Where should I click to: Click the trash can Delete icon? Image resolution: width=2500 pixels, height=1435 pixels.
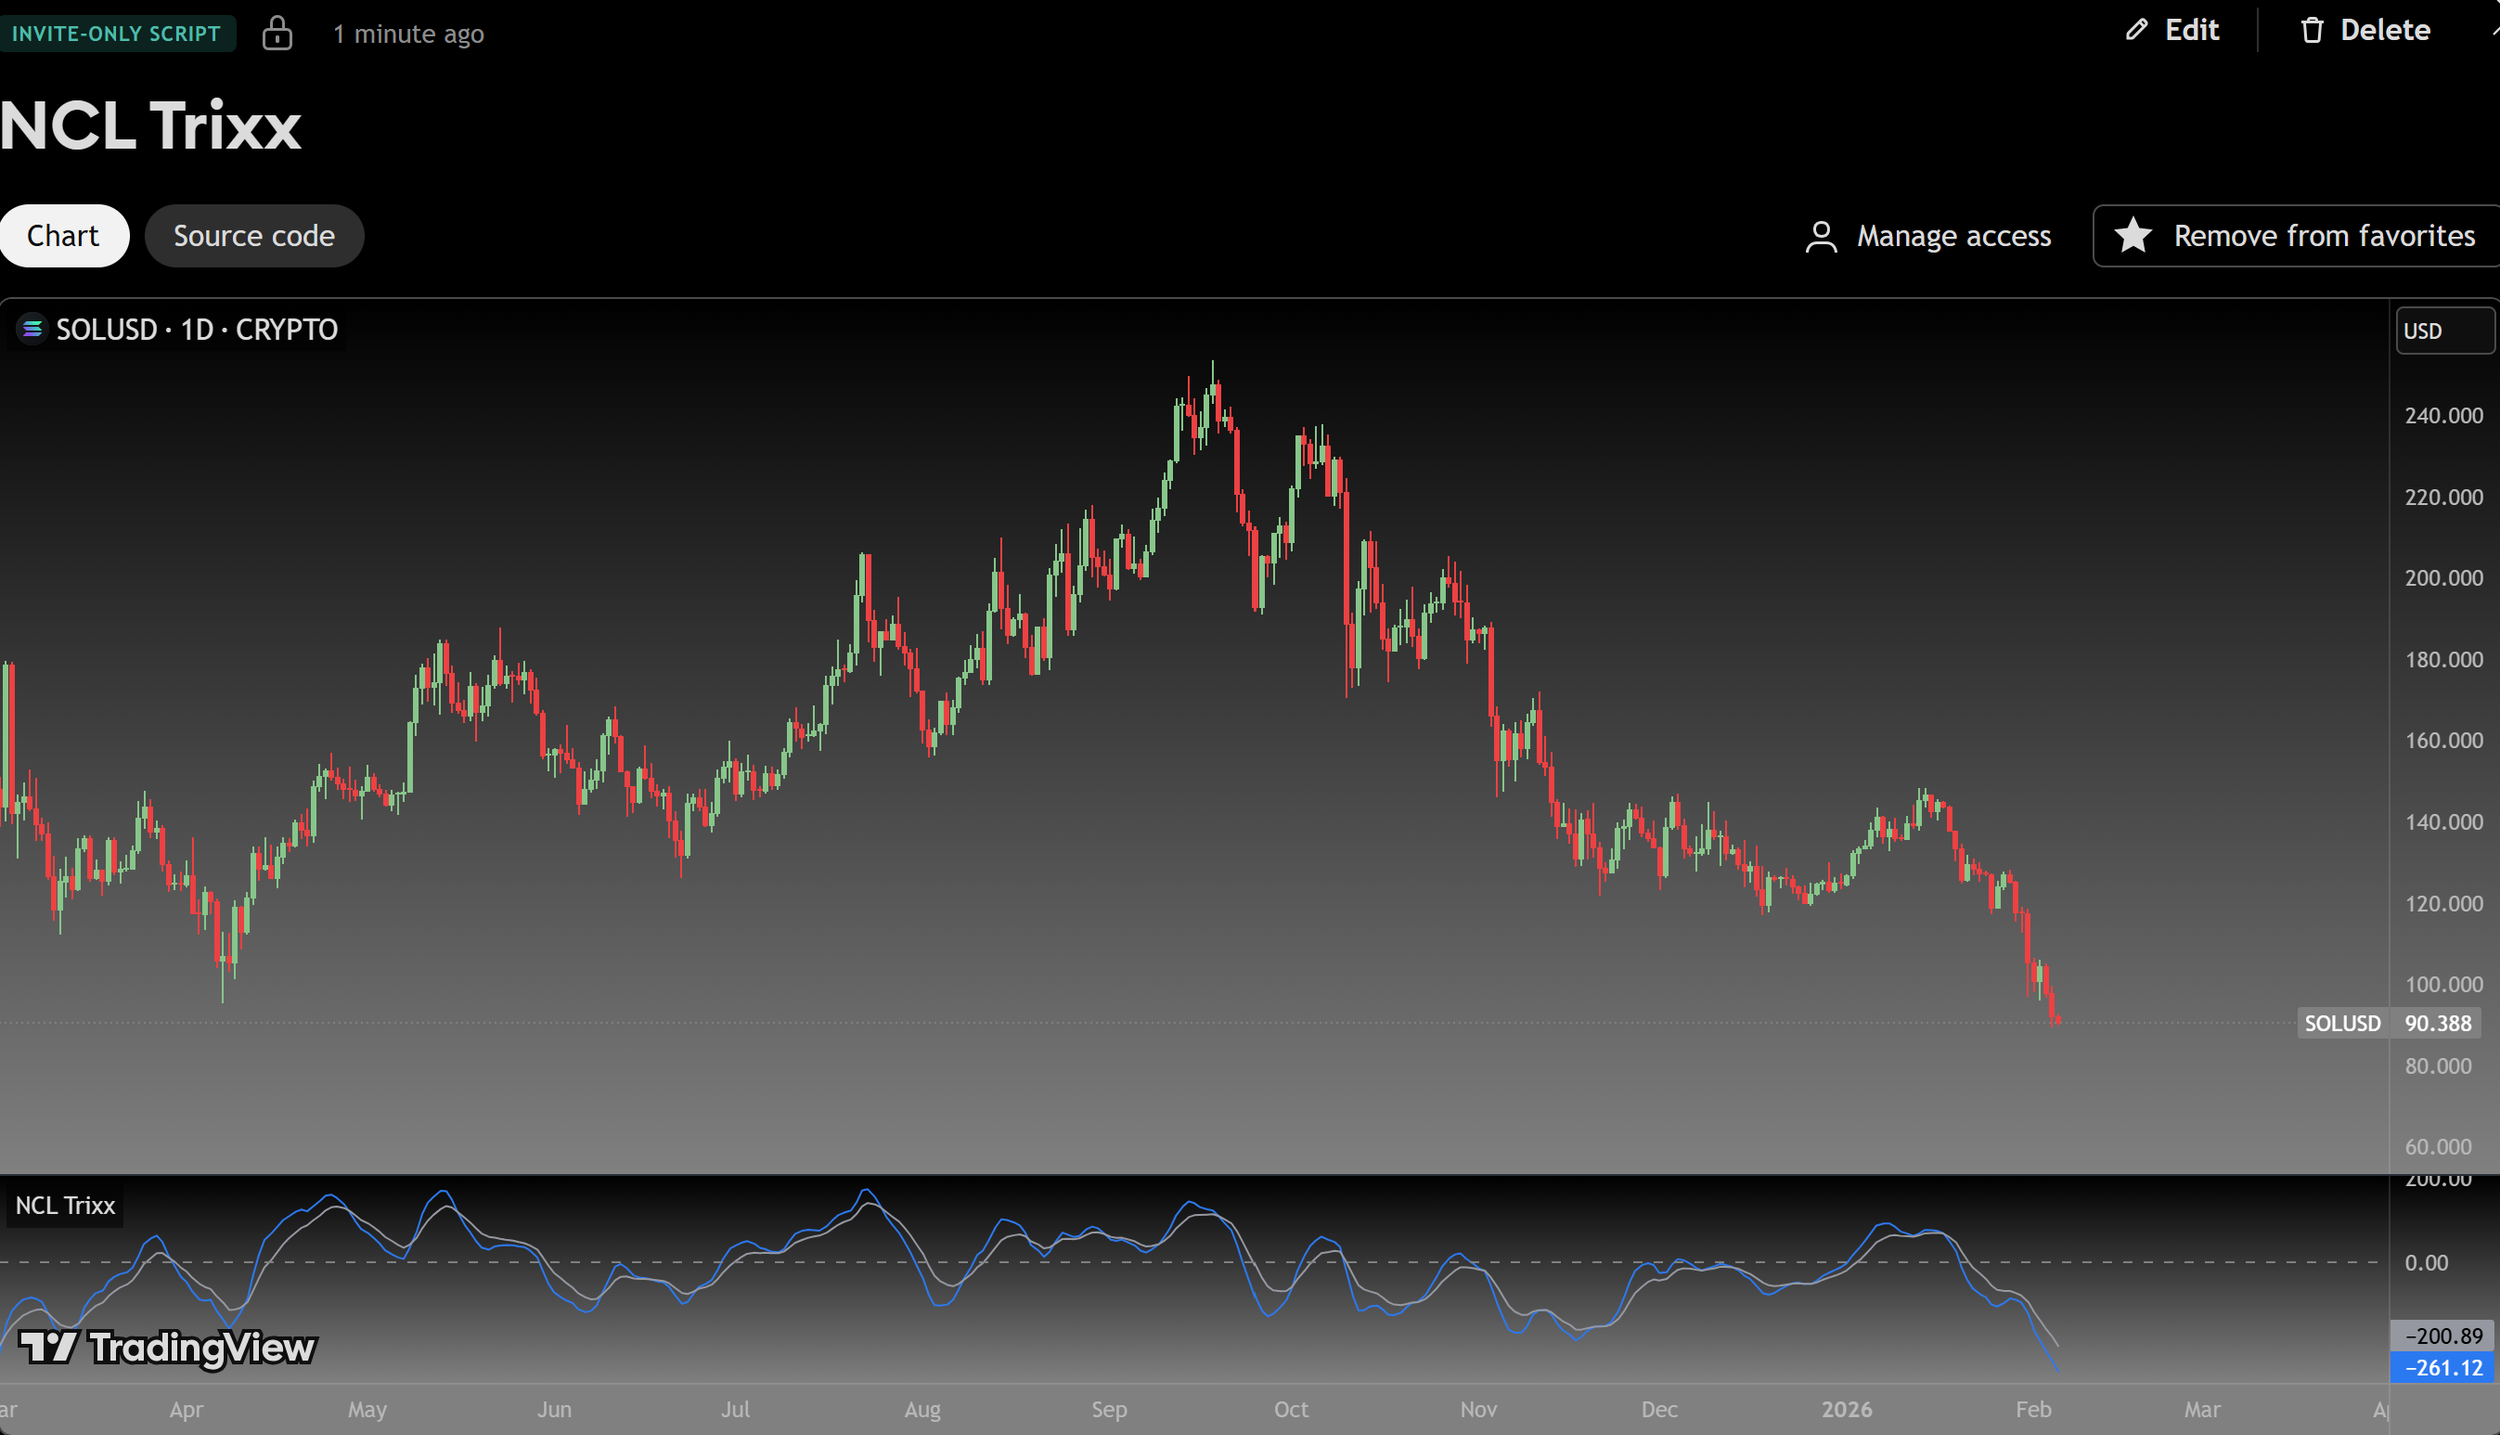click(2312, 30)
